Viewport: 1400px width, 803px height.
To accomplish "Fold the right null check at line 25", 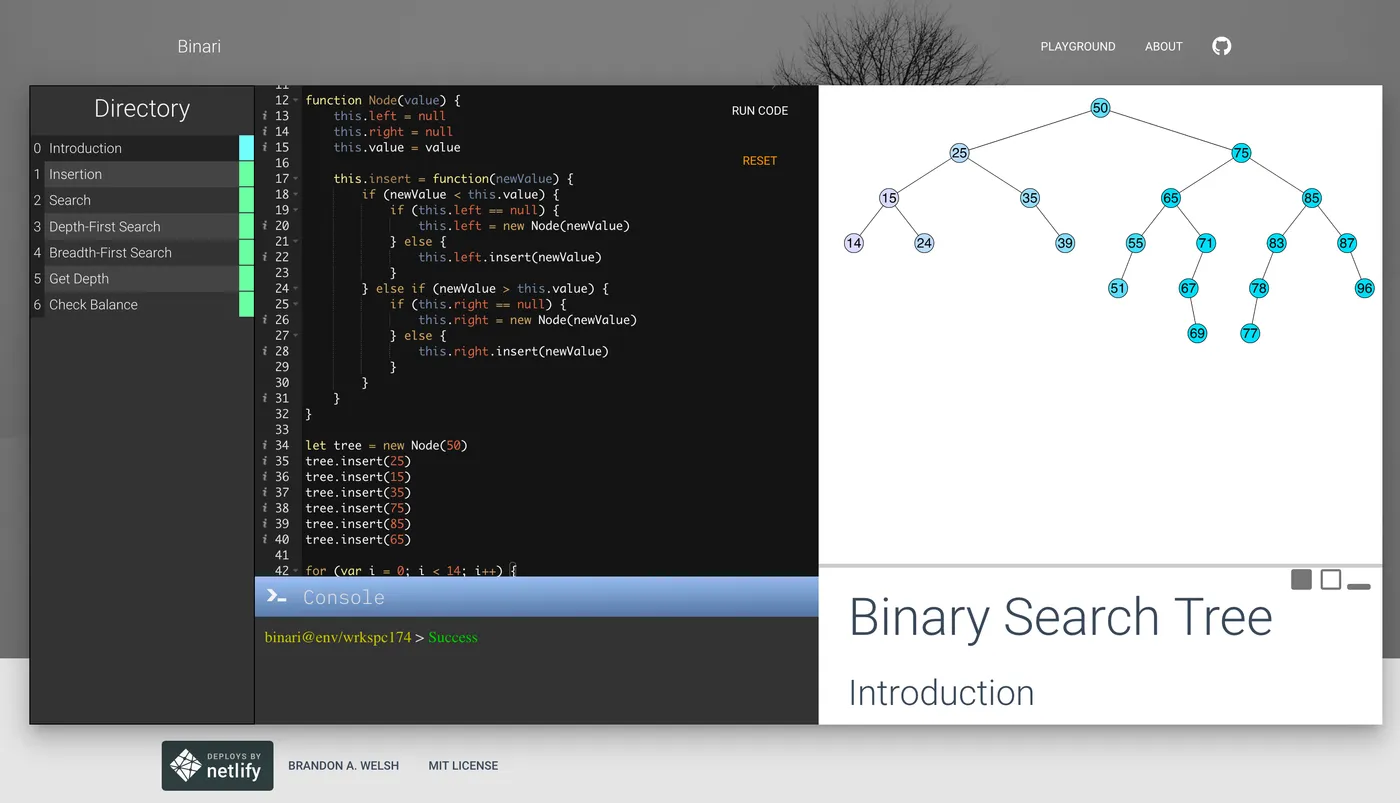I will click(x=296, y=304).
